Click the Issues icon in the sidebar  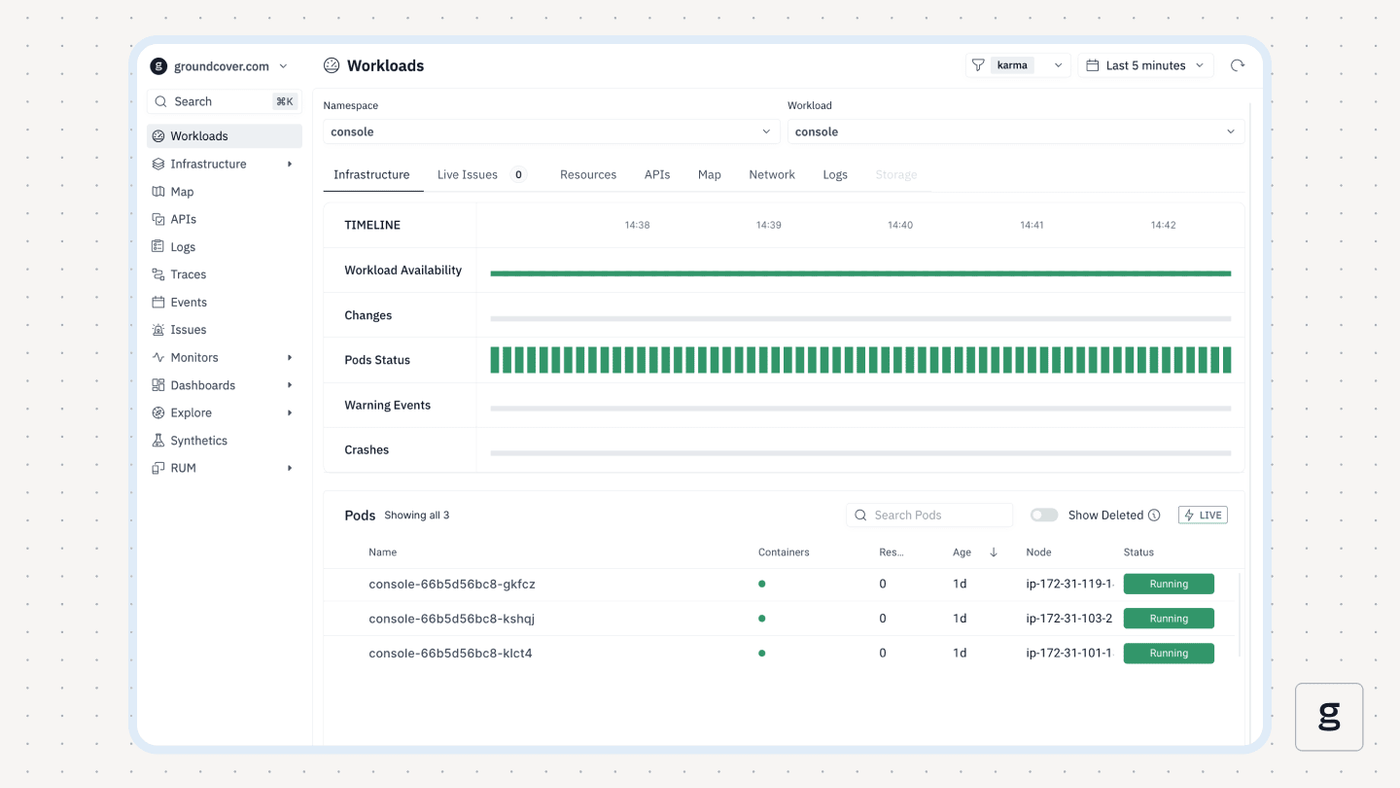[158, 330]
